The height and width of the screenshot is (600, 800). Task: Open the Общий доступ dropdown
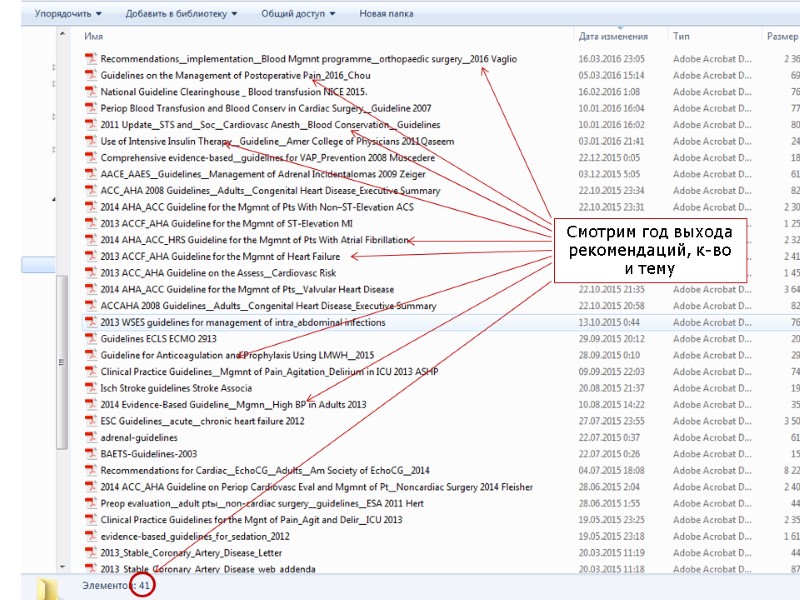(298, 14)
